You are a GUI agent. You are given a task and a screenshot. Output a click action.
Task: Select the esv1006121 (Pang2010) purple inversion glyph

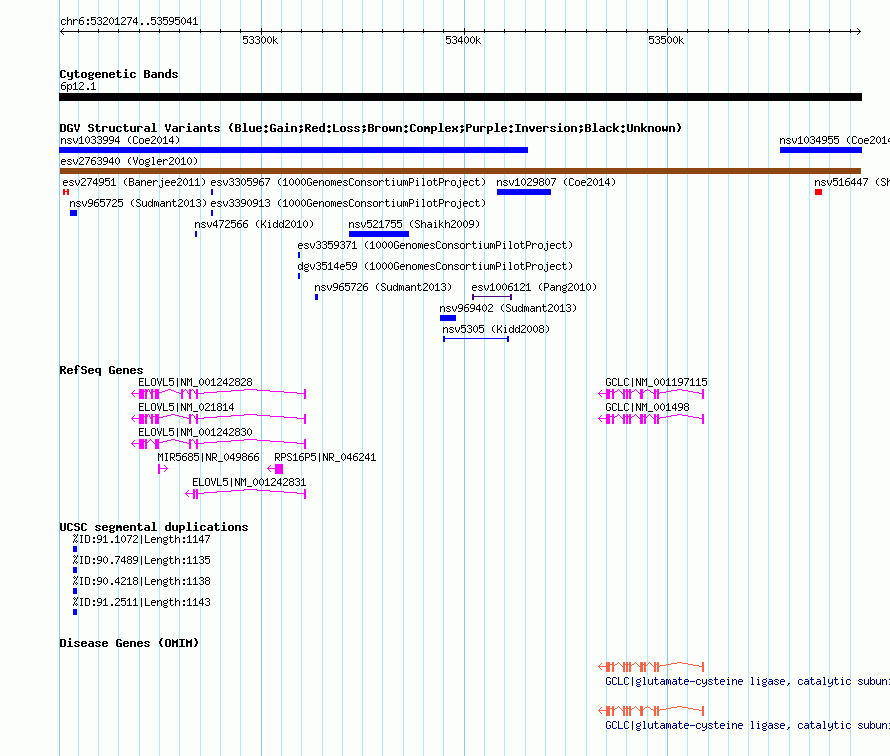tap(492, 297)
